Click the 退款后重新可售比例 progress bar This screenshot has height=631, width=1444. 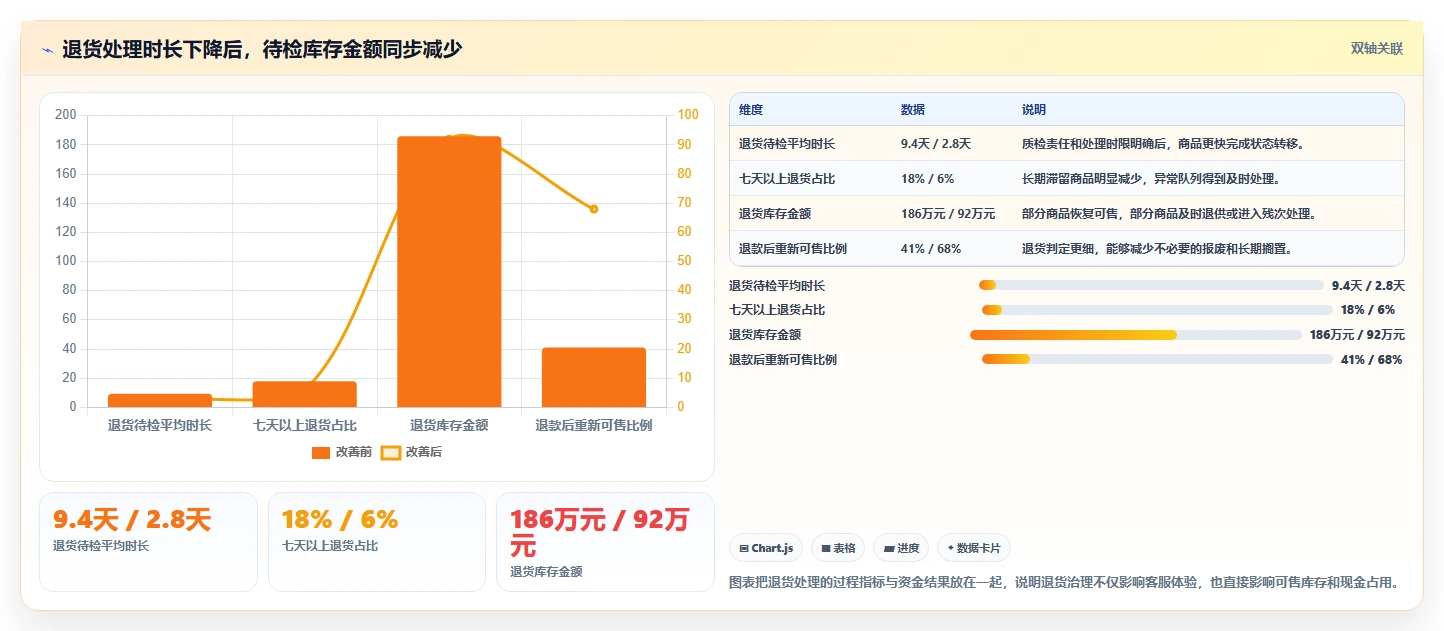[1157, 359]
